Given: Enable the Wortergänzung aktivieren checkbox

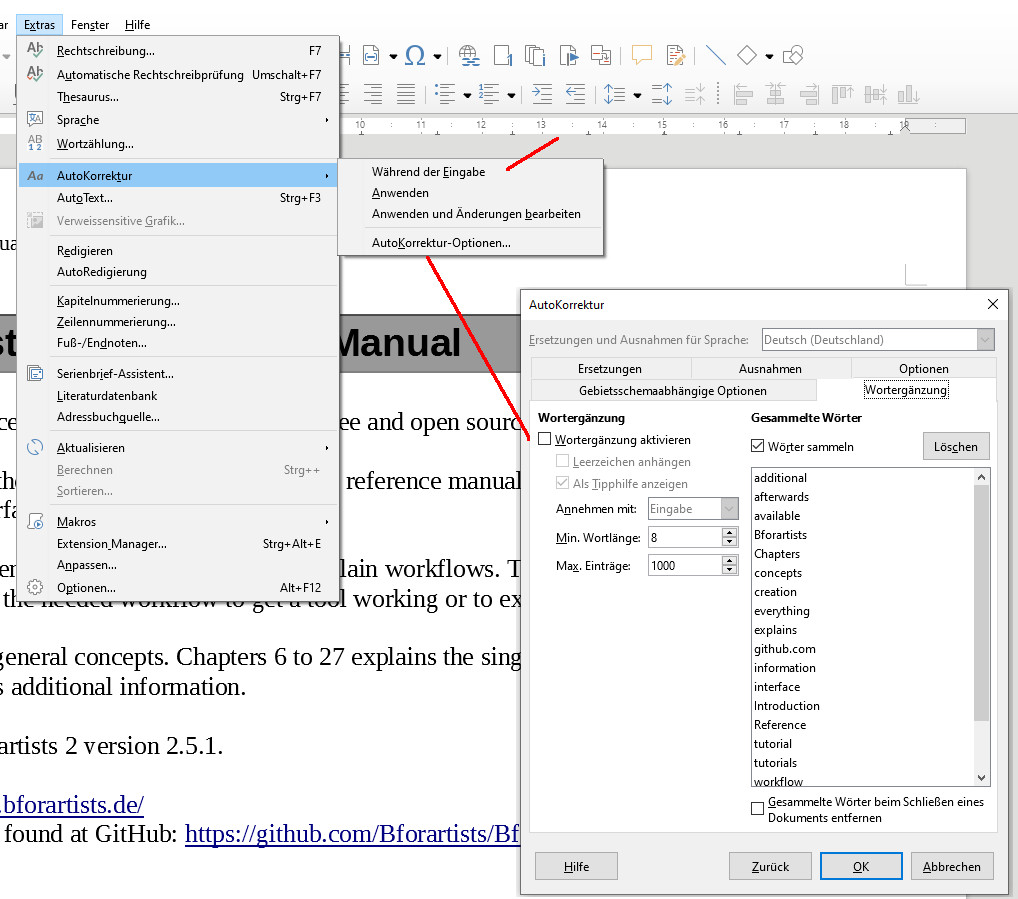Looking at the screenshot, I should 545,439.
